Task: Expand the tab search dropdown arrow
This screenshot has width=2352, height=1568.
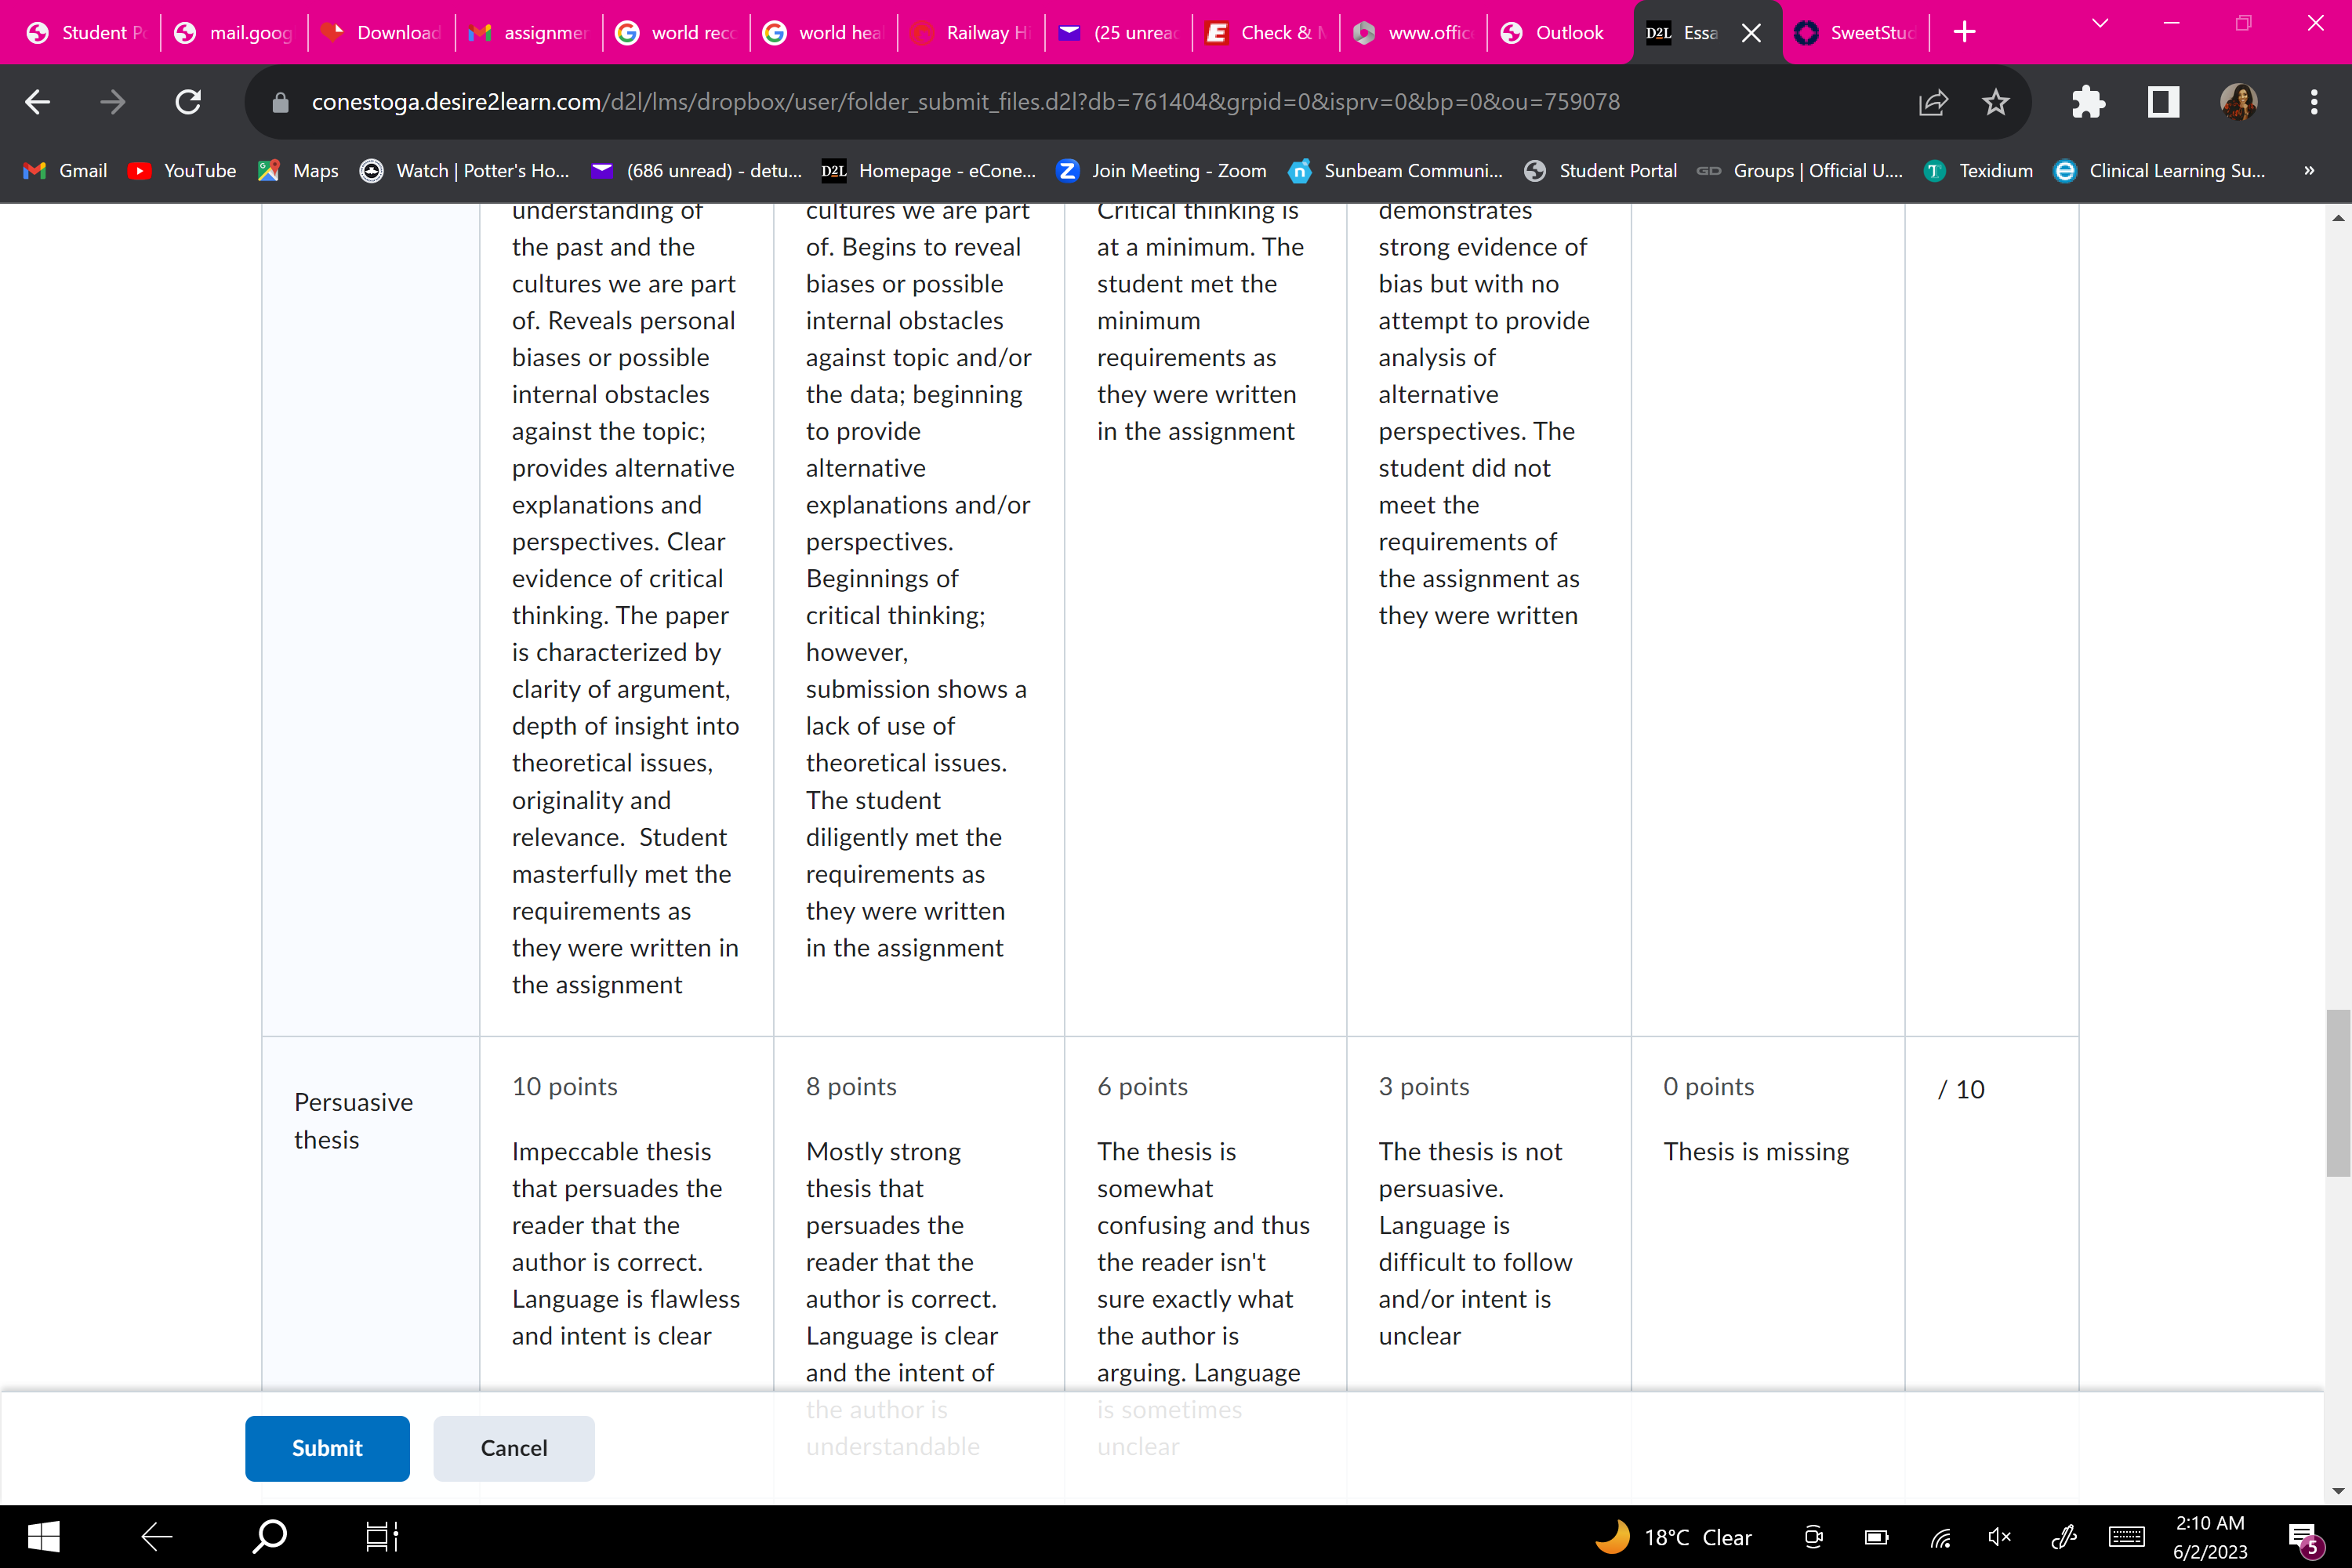Action: coord(2100,24)
